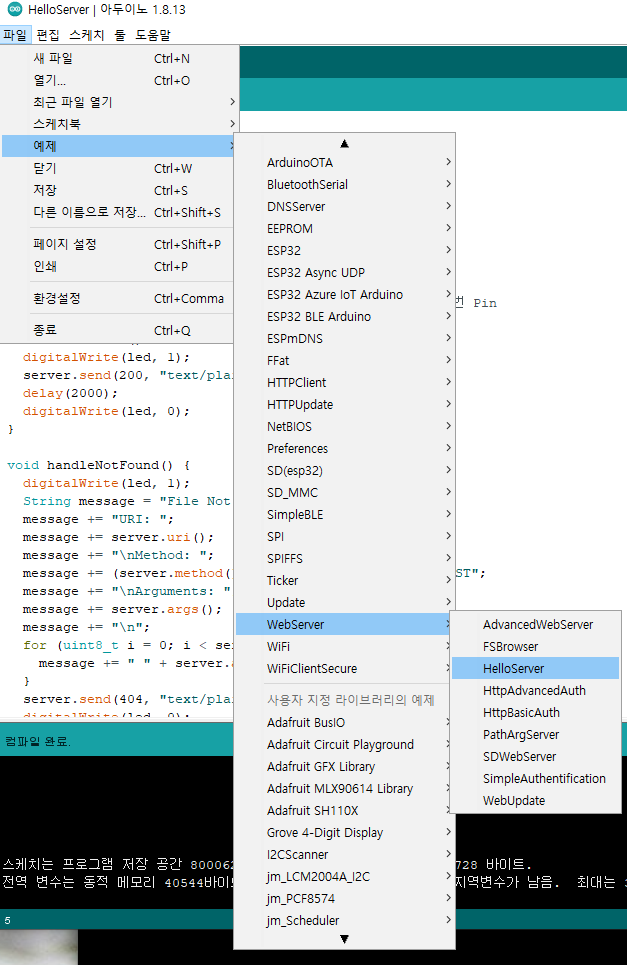Expand HTTPUpdate examples

(x=345, y=405)
